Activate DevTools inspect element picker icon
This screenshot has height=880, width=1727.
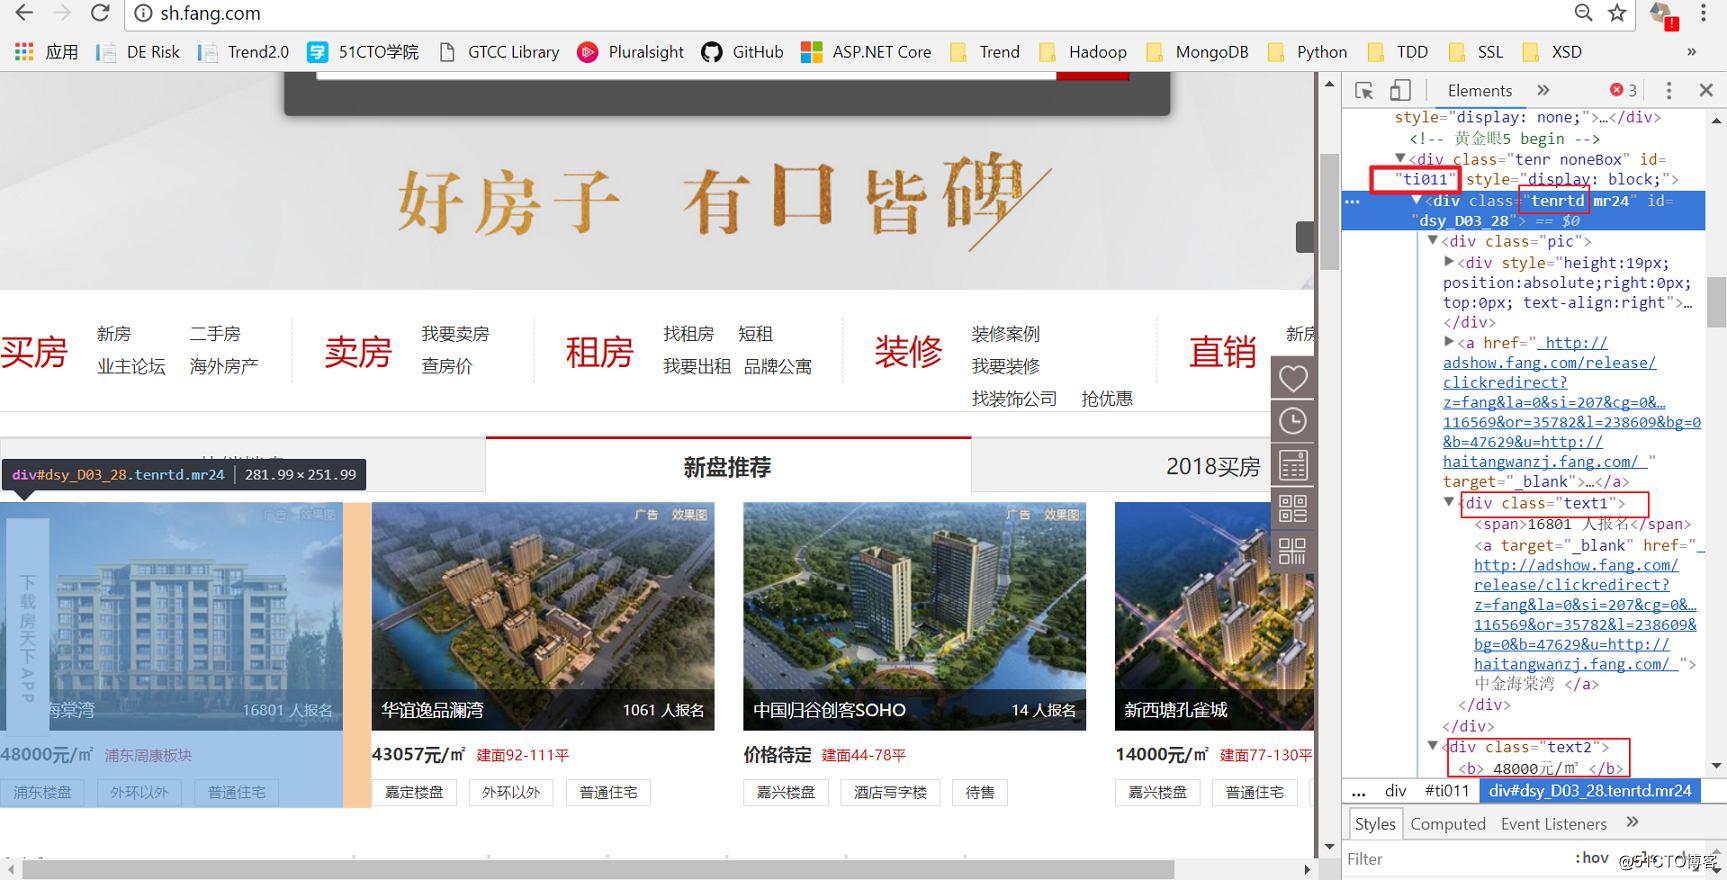pos(1364,90)
